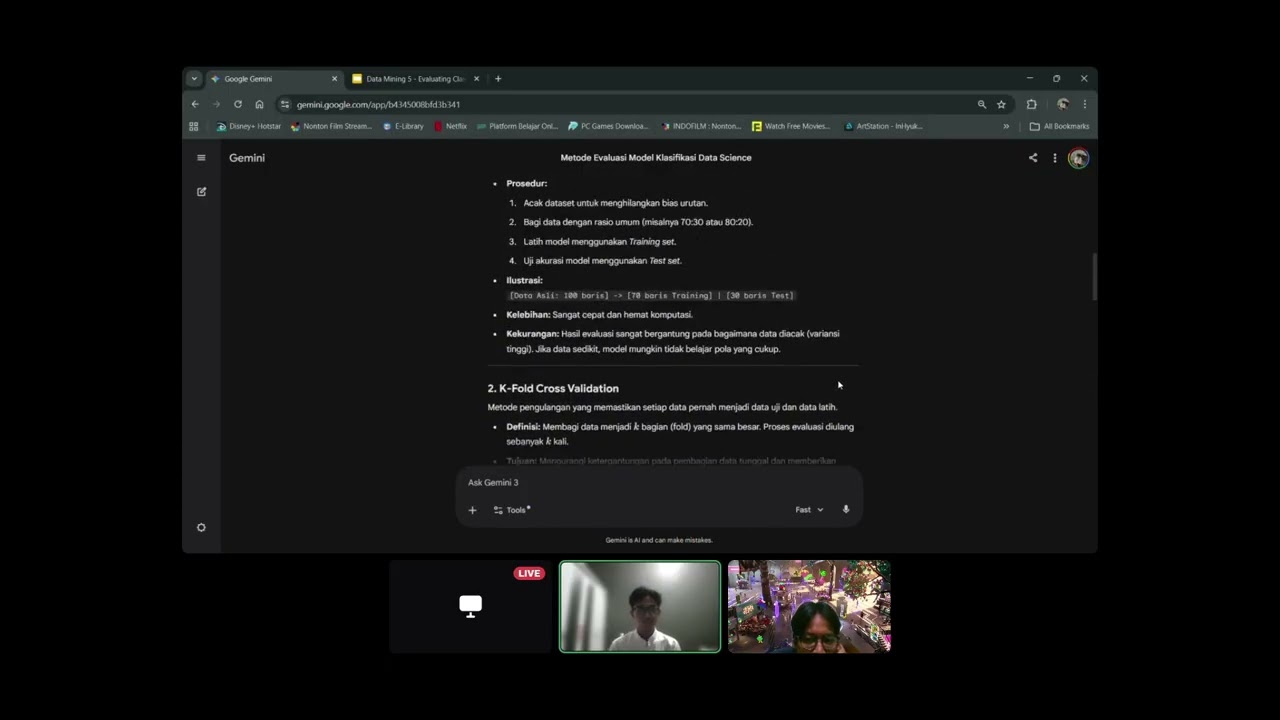Click the browser address bar URL
The image size is (1280, 720).
click(378, 104)
